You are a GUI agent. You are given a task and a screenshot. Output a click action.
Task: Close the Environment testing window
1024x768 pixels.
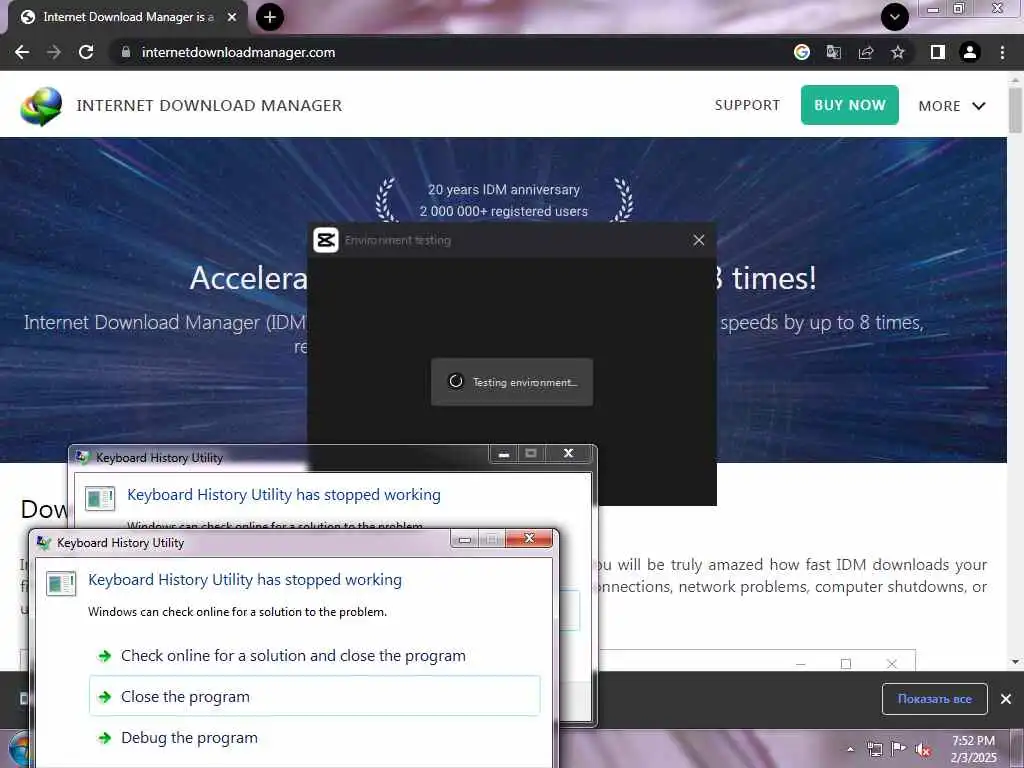(699, 240)
